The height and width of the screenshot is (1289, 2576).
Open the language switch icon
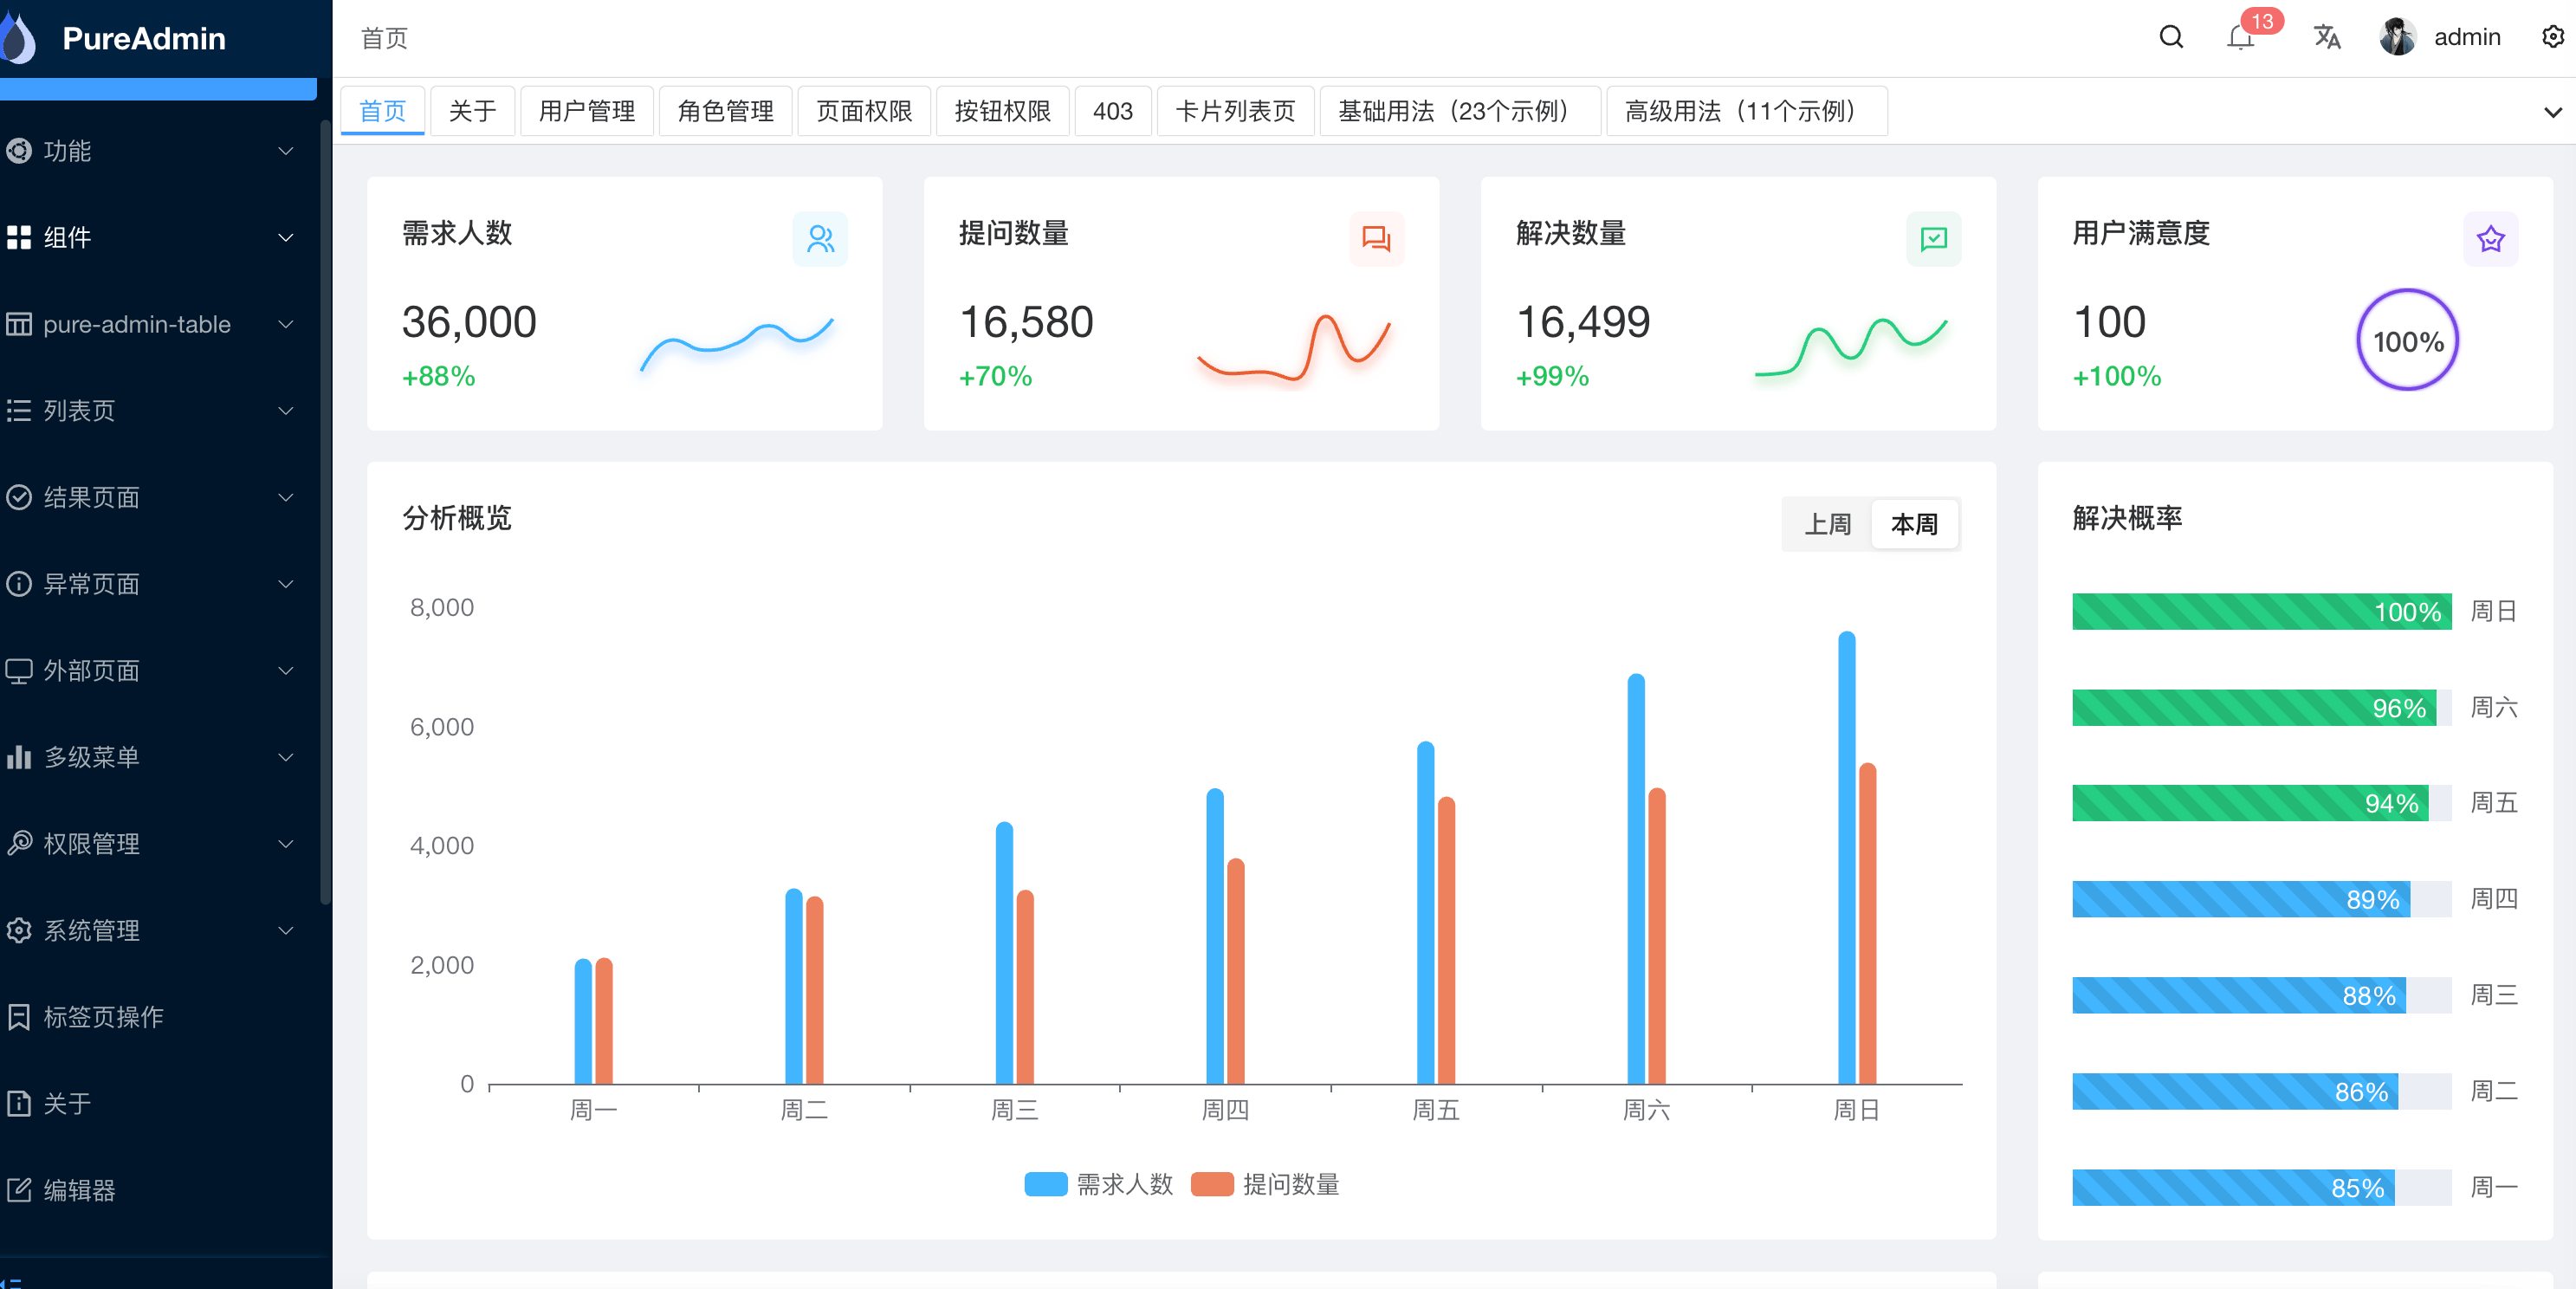[x=2327, y=37]
